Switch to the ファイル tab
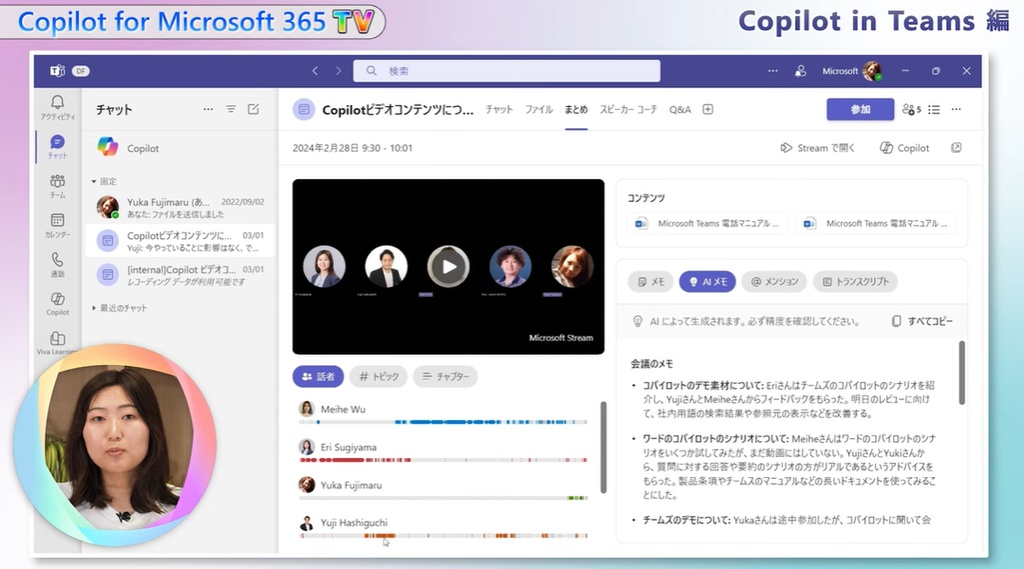 pyautogui.click(x=539, y=109)
